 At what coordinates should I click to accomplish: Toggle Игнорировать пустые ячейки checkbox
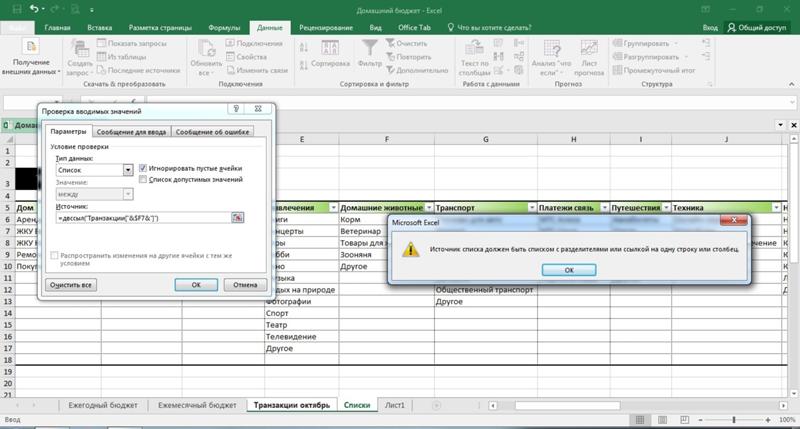click(x=143, y=169)
